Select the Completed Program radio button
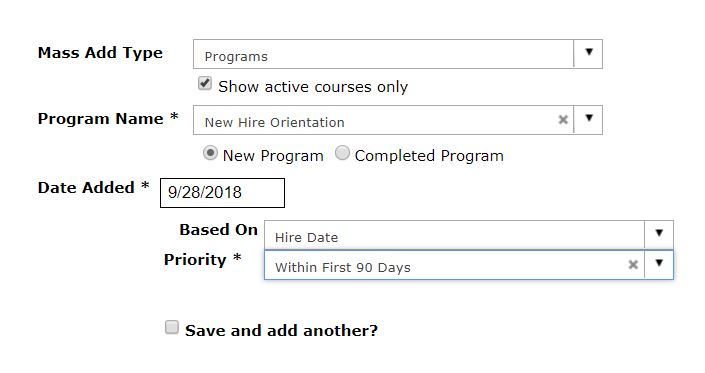Screen dimensions: 705x373 coord(342,153)
